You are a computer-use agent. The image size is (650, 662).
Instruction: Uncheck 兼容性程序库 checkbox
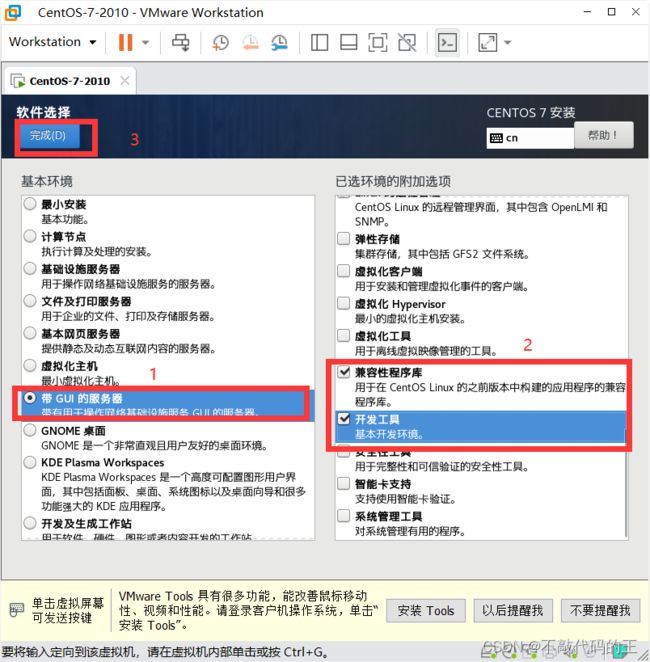click(x=344, y=372)
